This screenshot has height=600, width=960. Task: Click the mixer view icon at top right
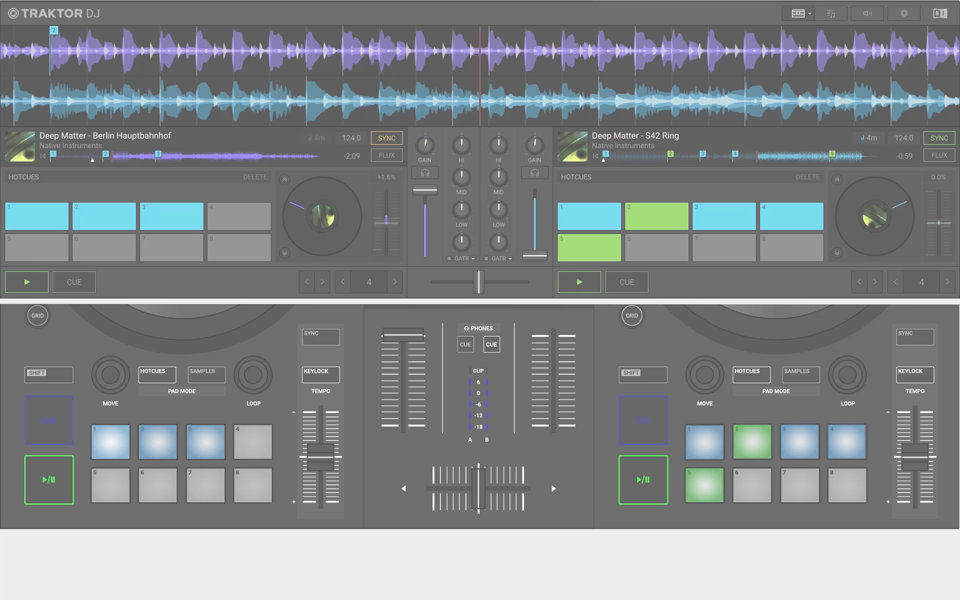[940, 13]
